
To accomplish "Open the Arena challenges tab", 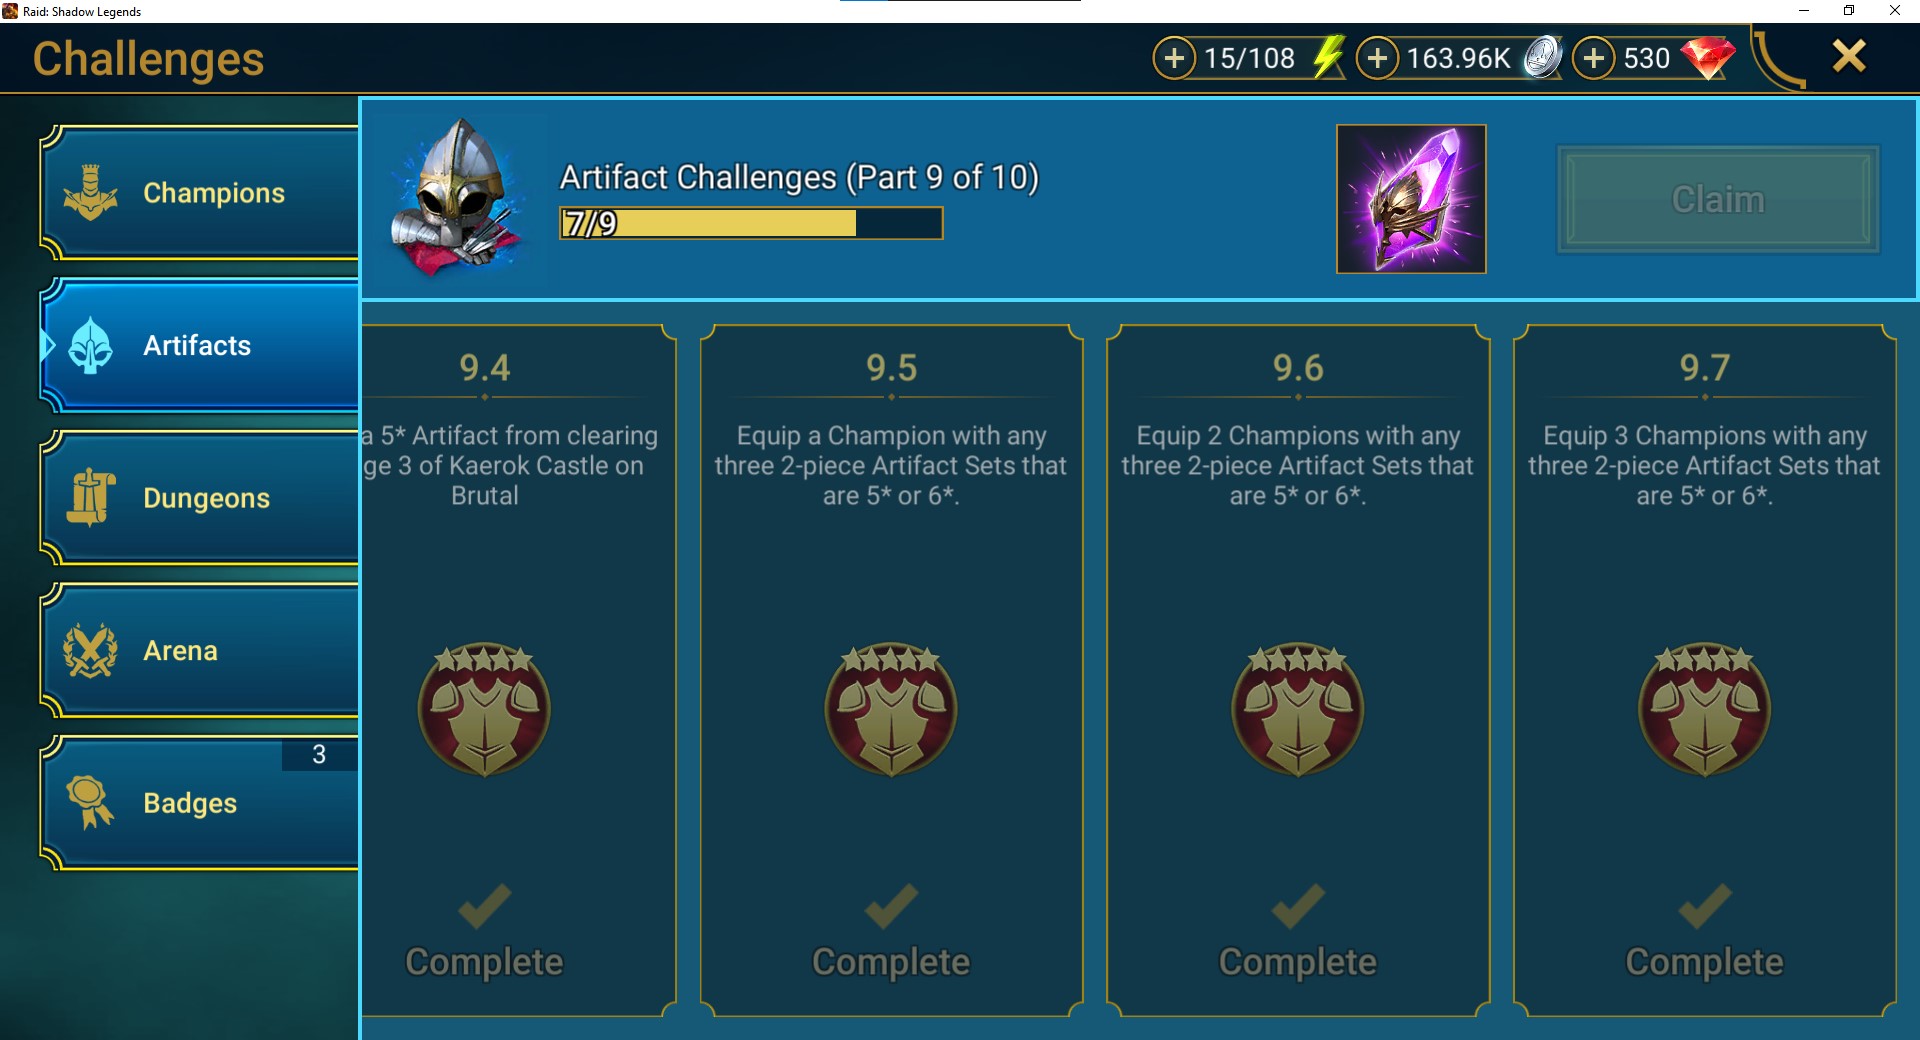I will coord(200,651).
